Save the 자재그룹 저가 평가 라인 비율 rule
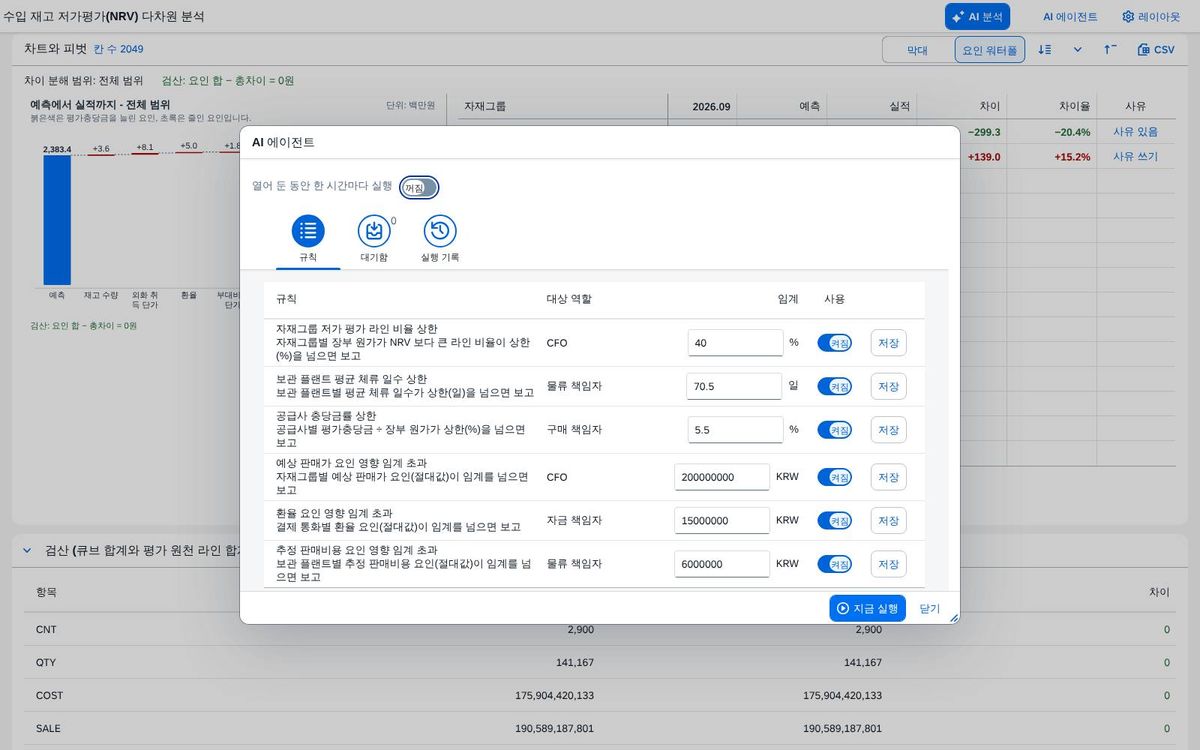Image resolution: width=1200 pixels, height=750 pixels. pyautogui.click(x=889, y=343)
